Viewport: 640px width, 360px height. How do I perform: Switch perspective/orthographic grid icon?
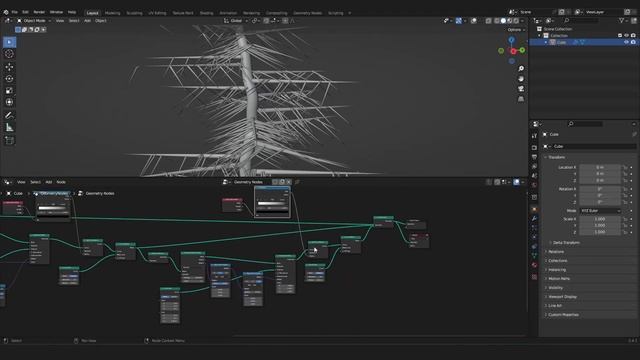coord(521,99)
